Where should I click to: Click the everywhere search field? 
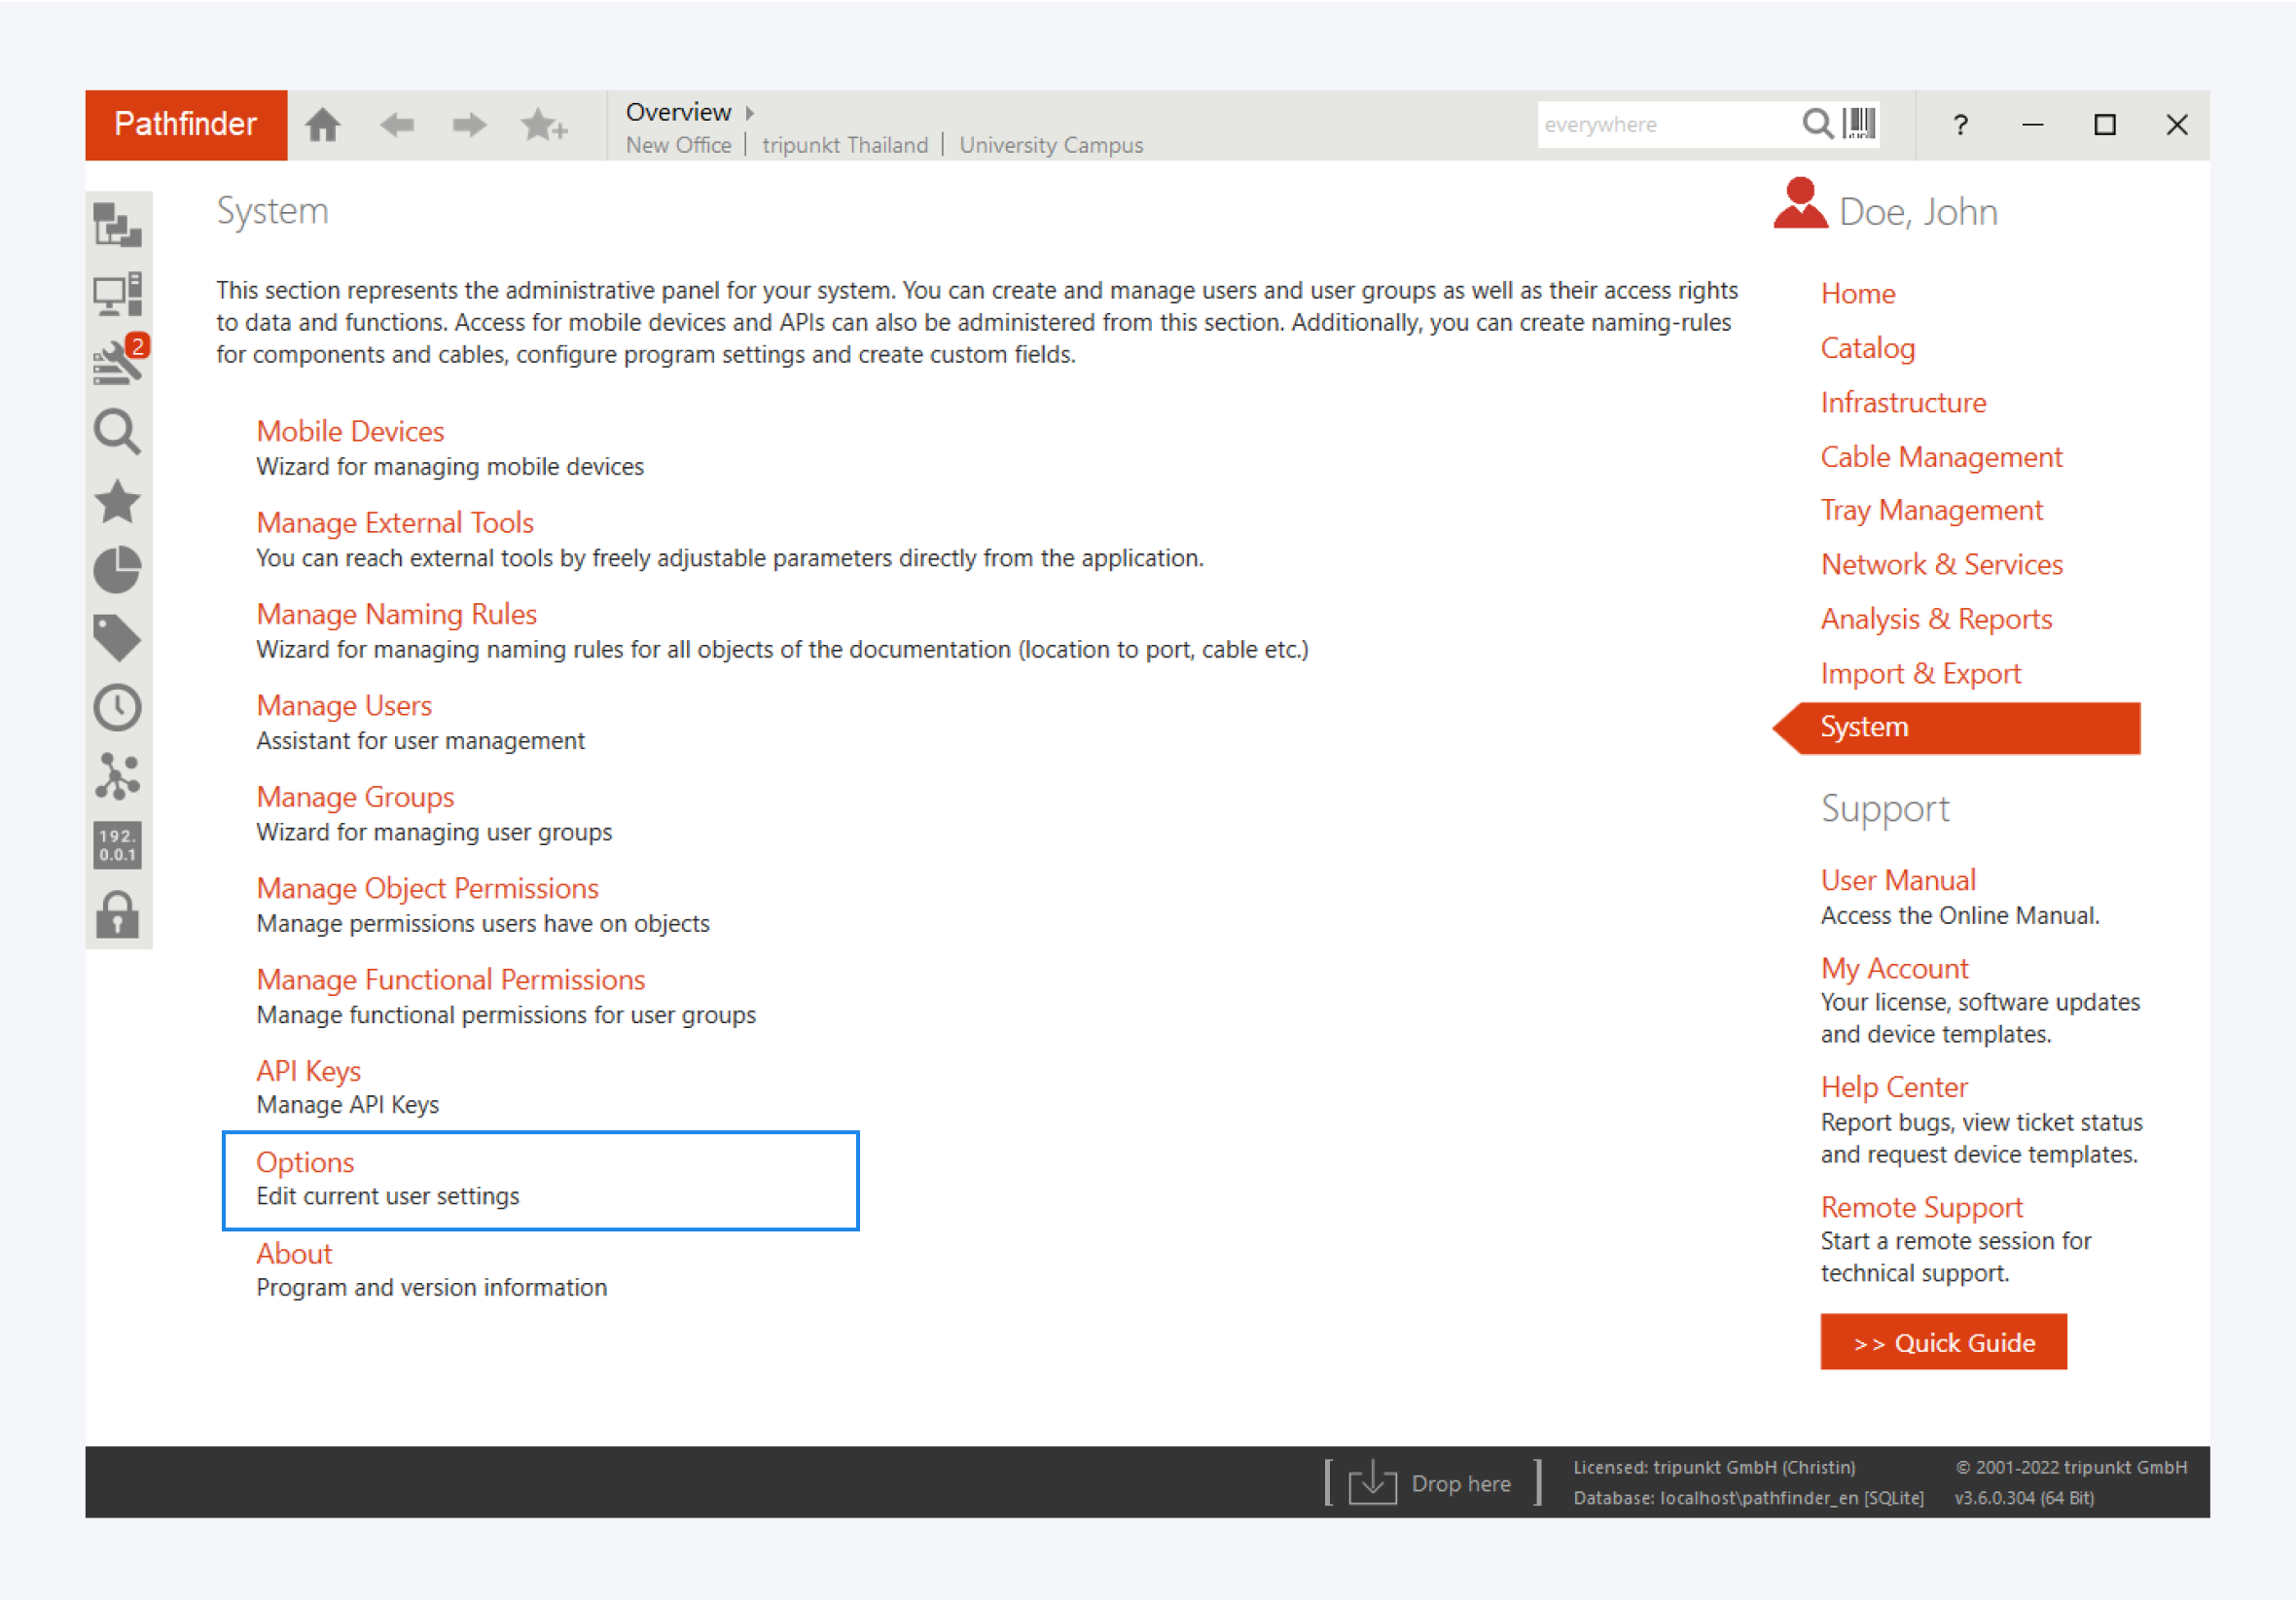(x=1665, y=125)
